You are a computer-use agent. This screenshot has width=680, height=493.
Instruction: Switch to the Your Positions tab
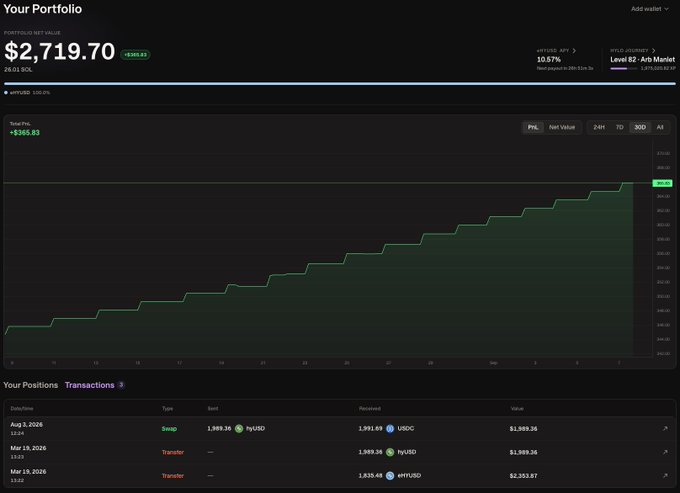(x=30, y=385)
